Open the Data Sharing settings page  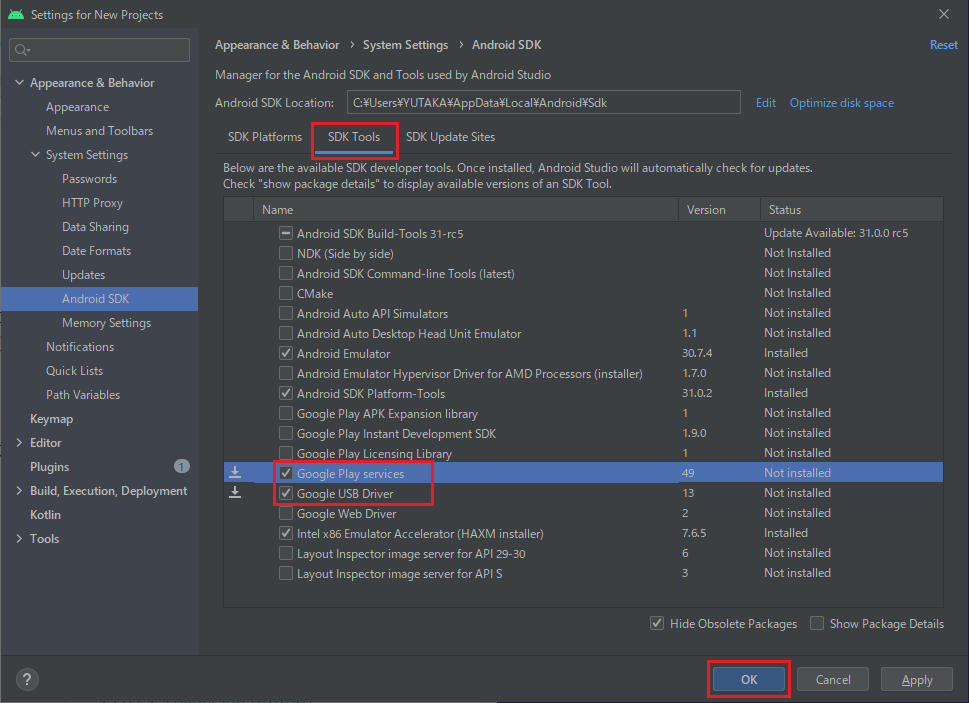[x=95, y=227]
